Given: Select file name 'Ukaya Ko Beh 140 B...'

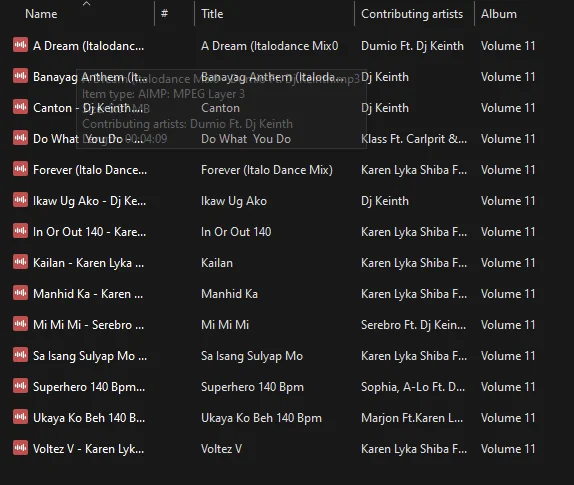Looking at the screenshot, I should (89, 418).
